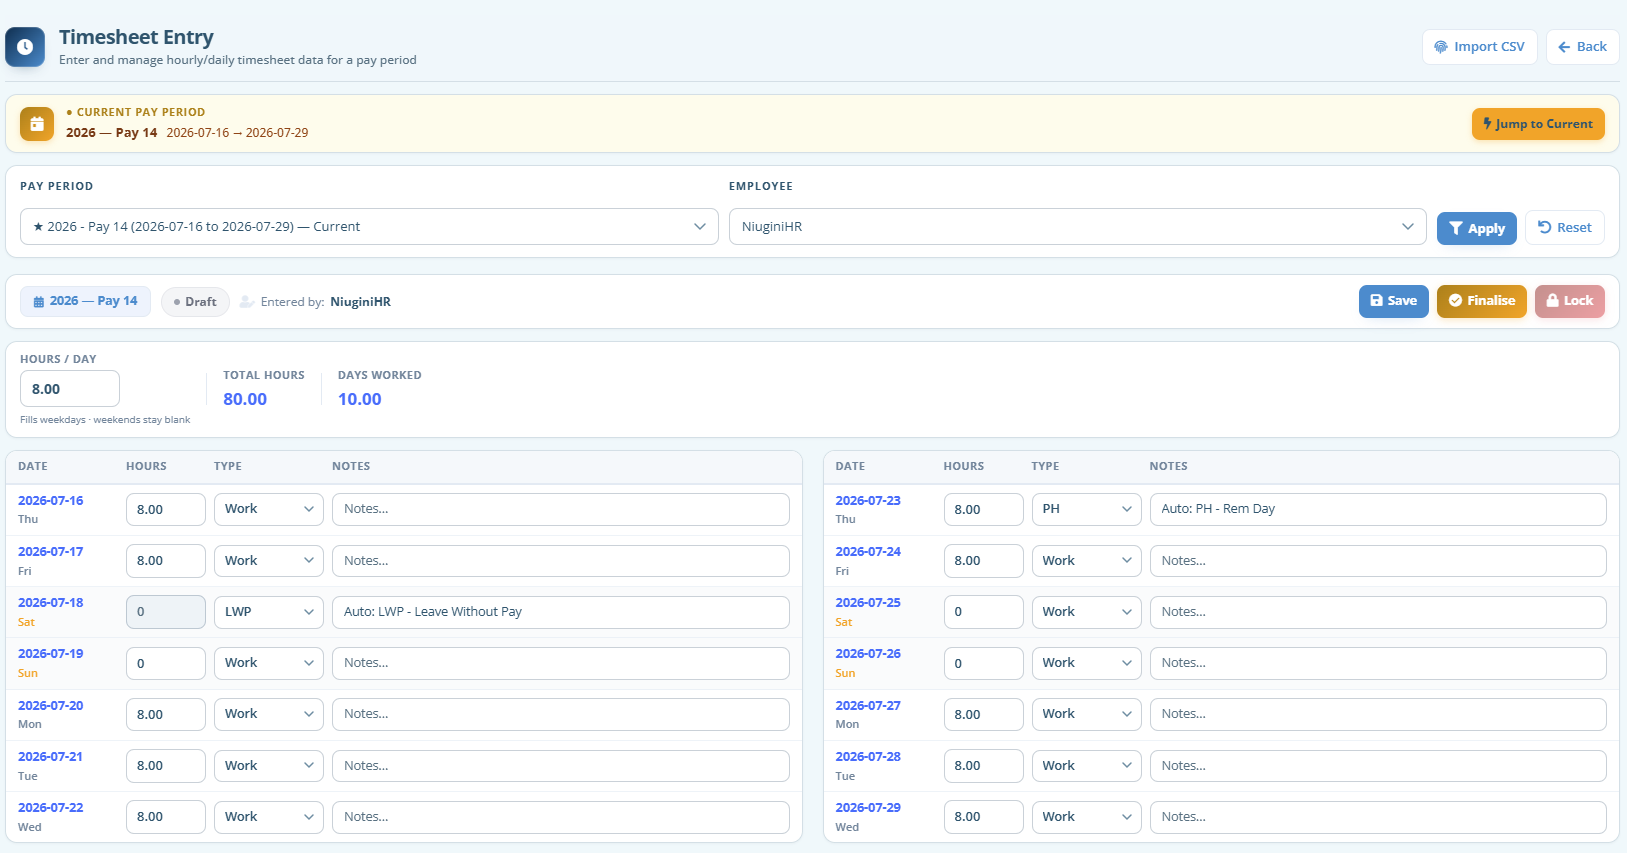Reset the filters
Screen dimensions: 1627x853
(x=1565, y=228)
